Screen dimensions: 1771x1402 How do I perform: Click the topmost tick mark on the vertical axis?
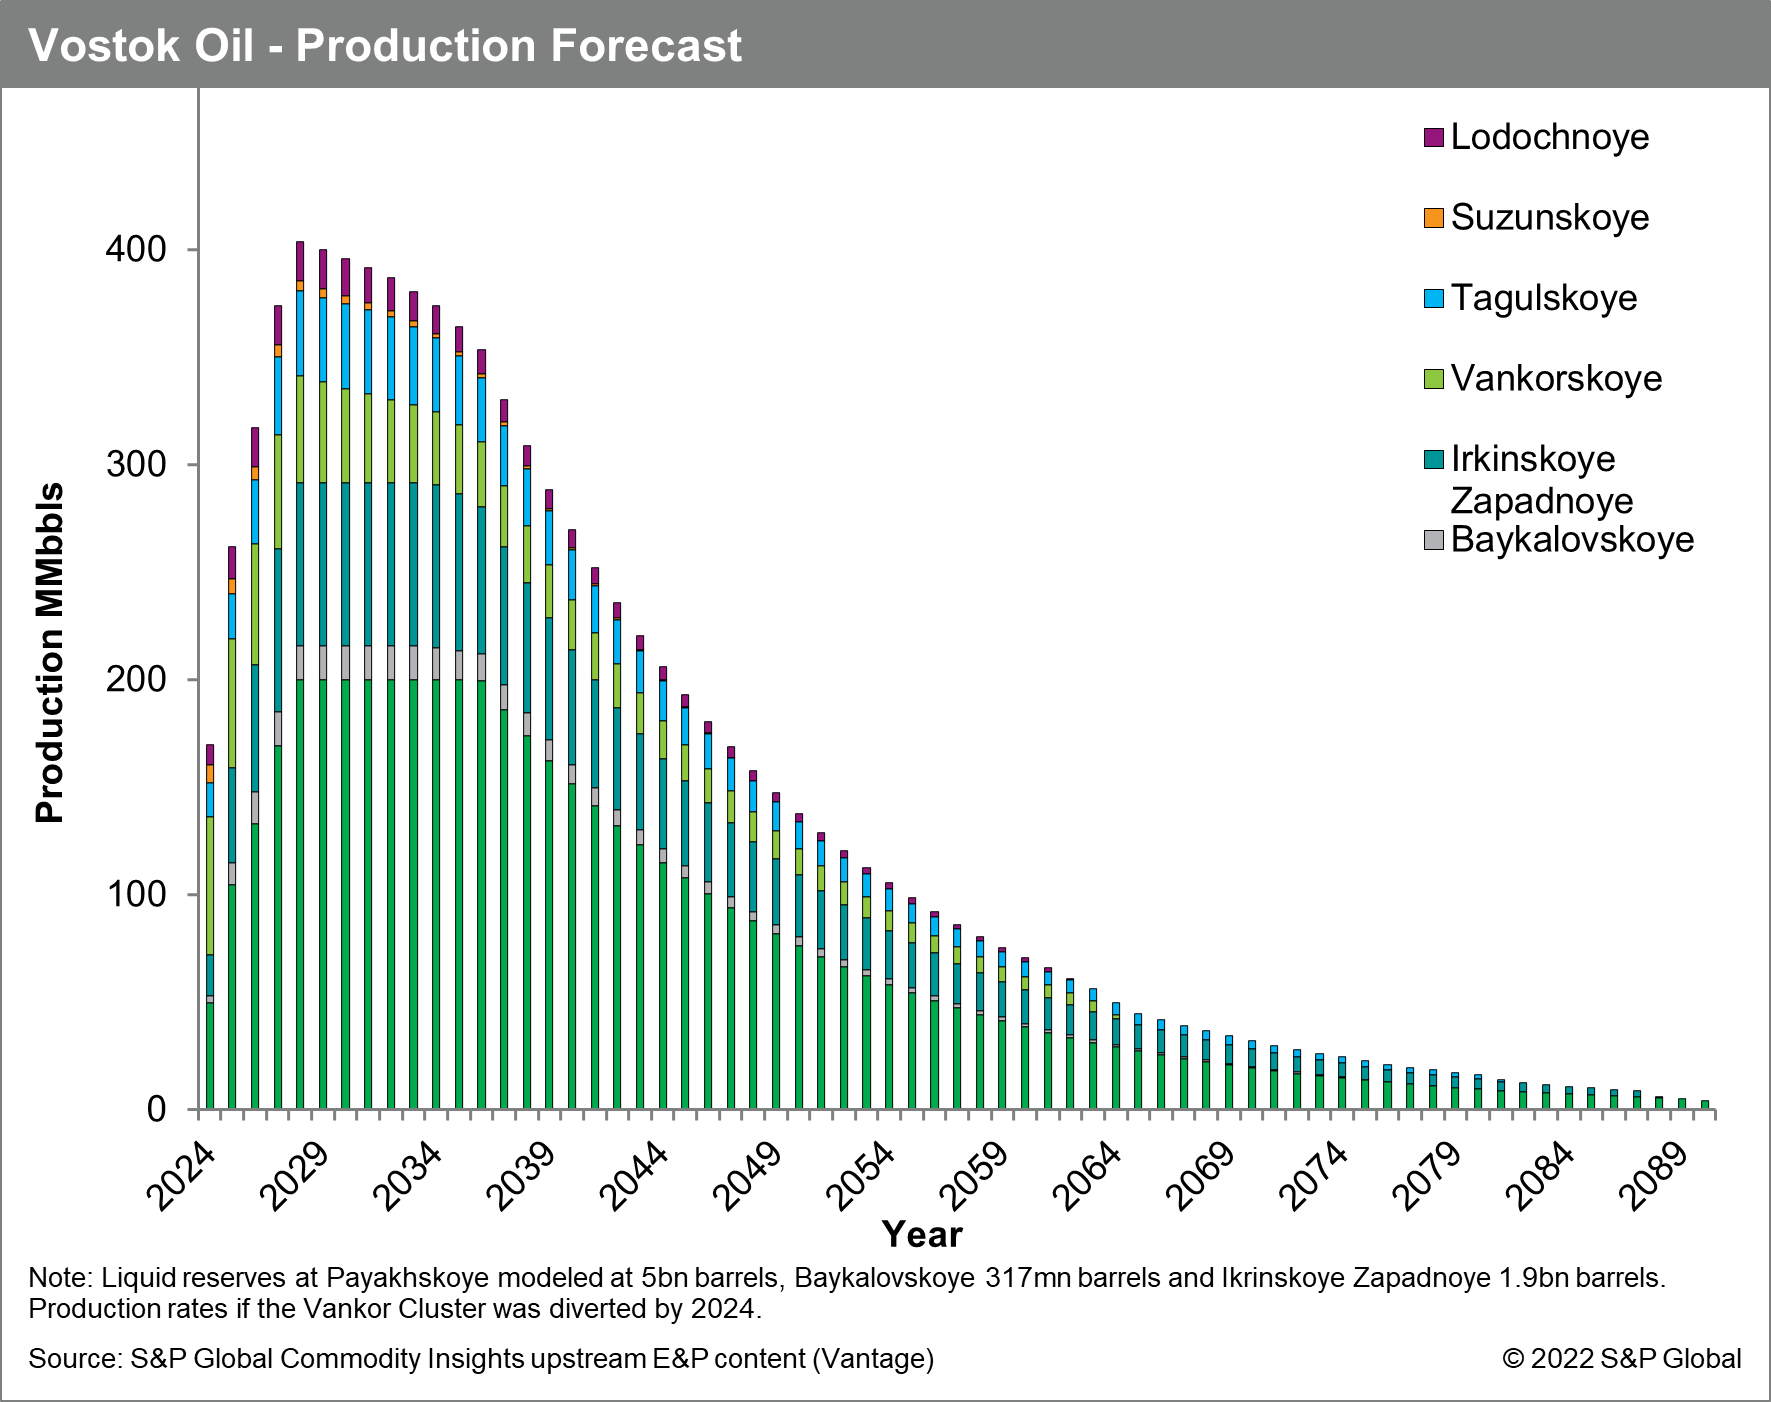(193, 250)
